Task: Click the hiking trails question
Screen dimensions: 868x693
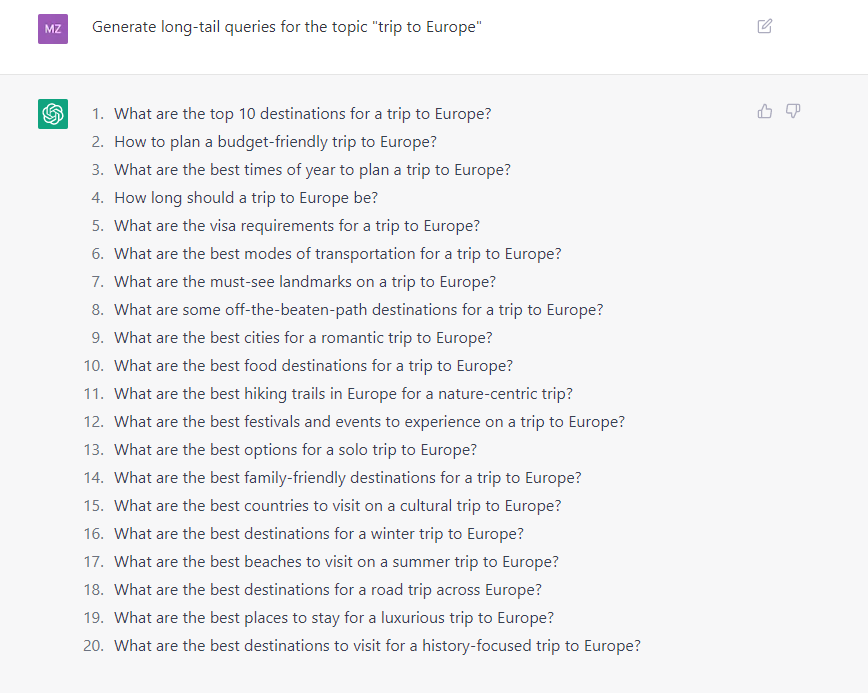Action: pyautogui.click(x=343, y=394)
